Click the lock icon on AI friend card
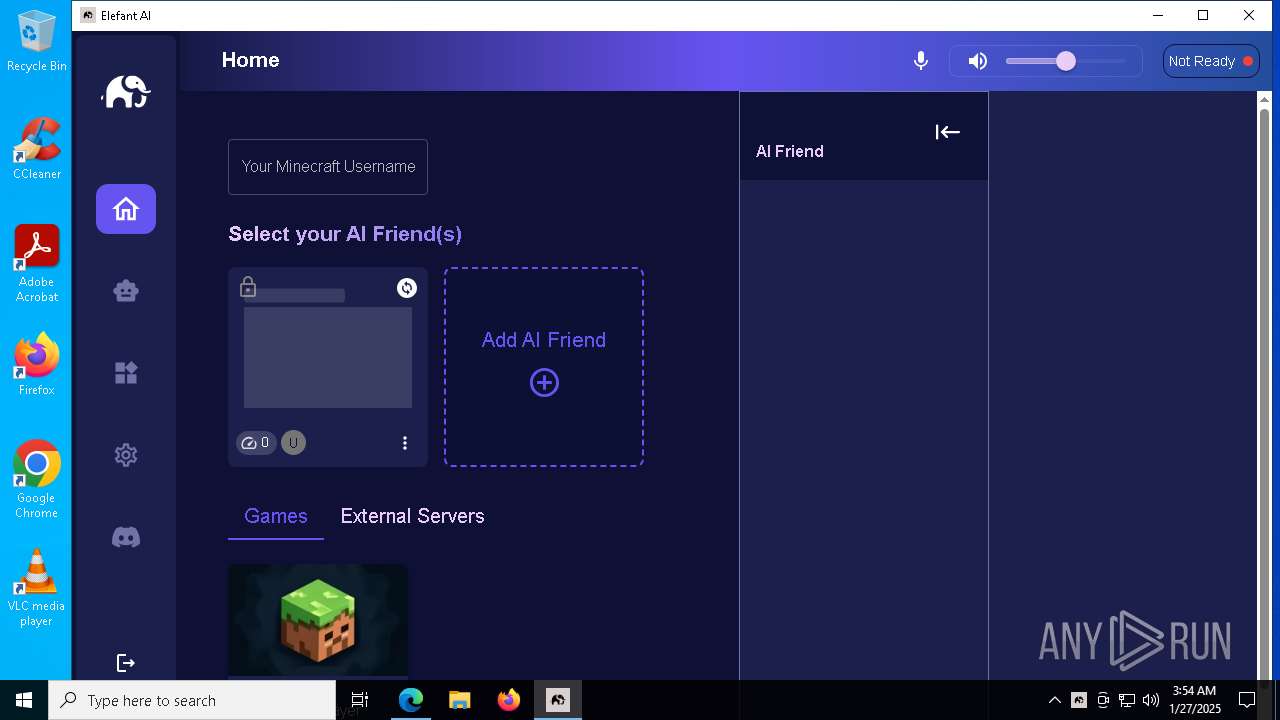This screenshot has height=720, width=1280. click(248, 288)
